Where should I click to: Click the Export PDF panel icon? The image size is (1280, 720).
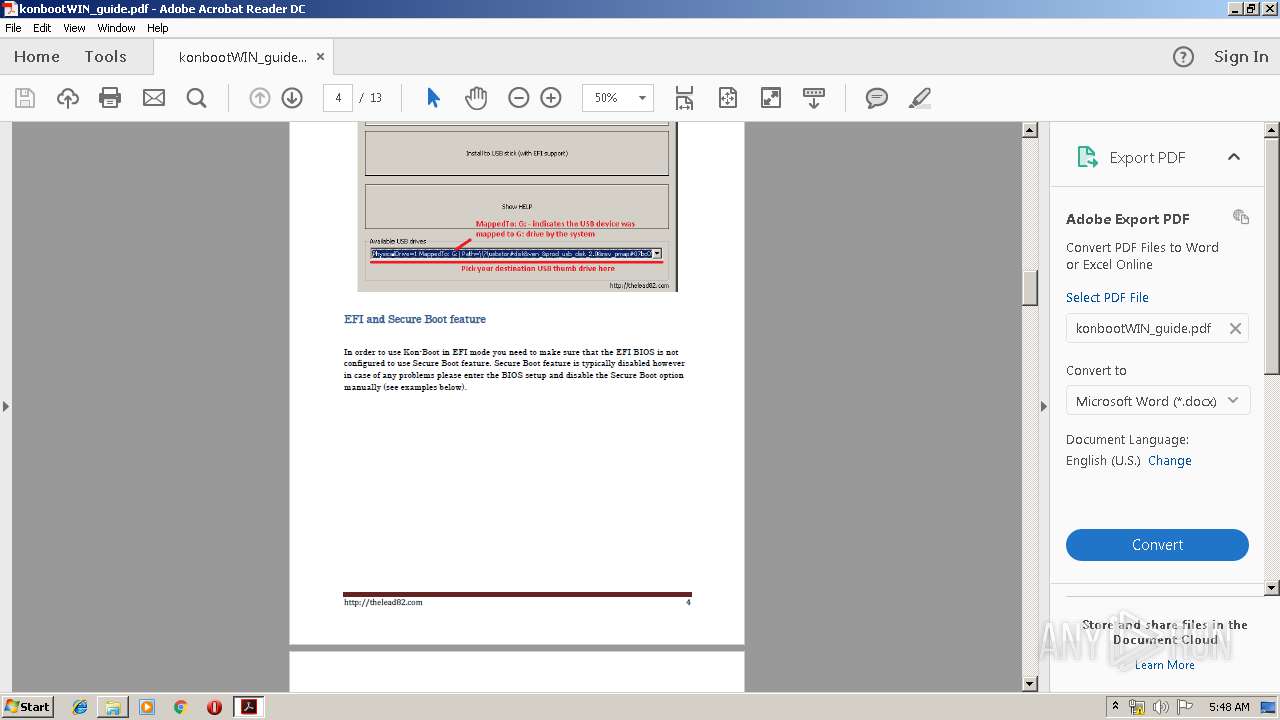(x=1087, y=157)
